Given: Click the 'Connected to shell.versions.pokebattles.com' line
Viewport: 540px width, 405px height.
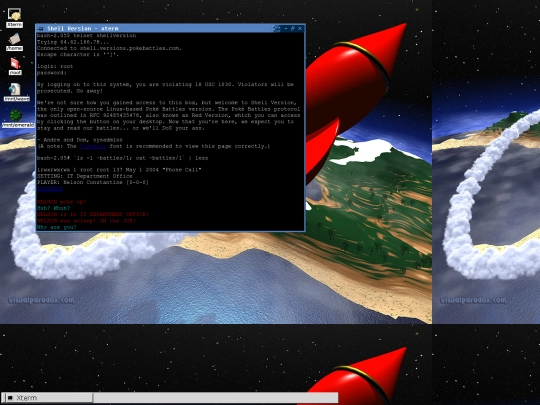Looking at the screenshot, I should 109,48.
